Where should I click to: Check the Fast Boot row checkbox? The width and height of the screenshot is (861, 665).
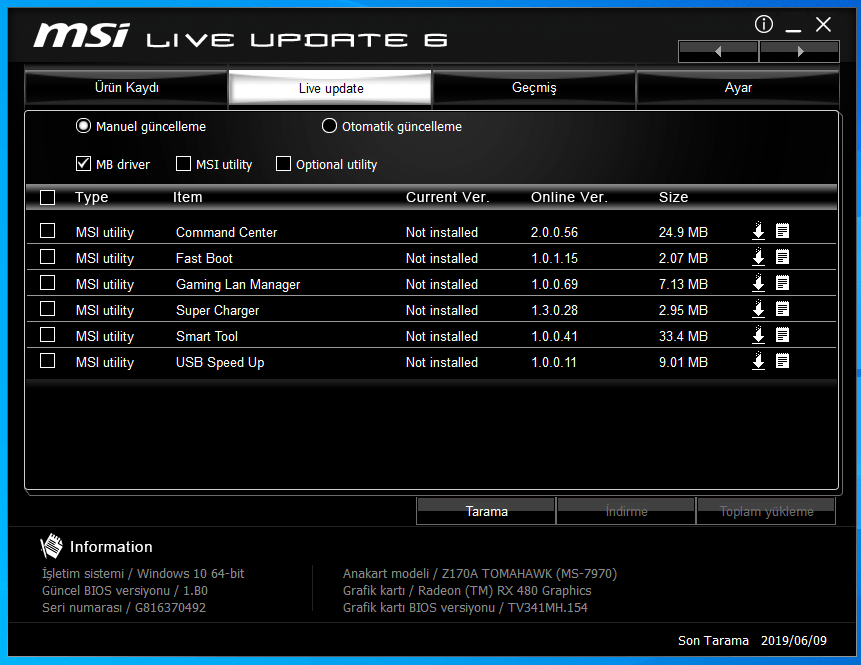click(x=48, y=256)
